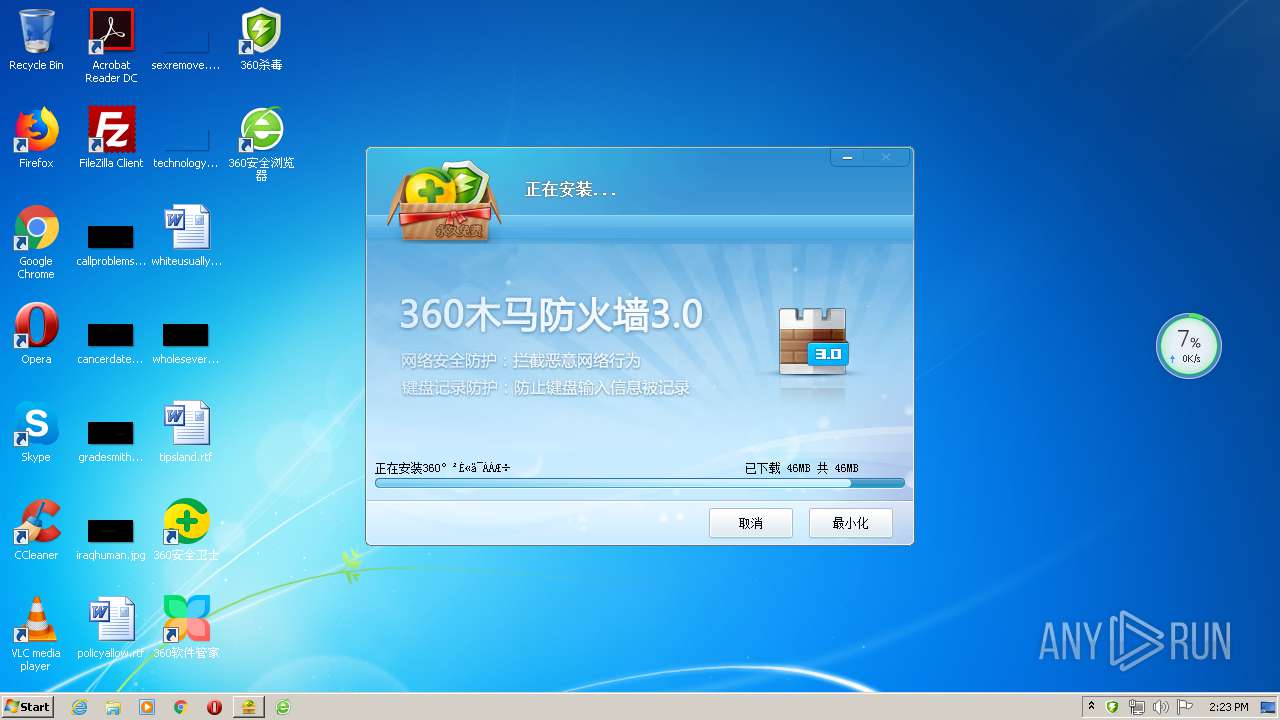Screen dimensions: 1280x720
Task: Click the 360 shield tray icon
Action: point(1112,707)
